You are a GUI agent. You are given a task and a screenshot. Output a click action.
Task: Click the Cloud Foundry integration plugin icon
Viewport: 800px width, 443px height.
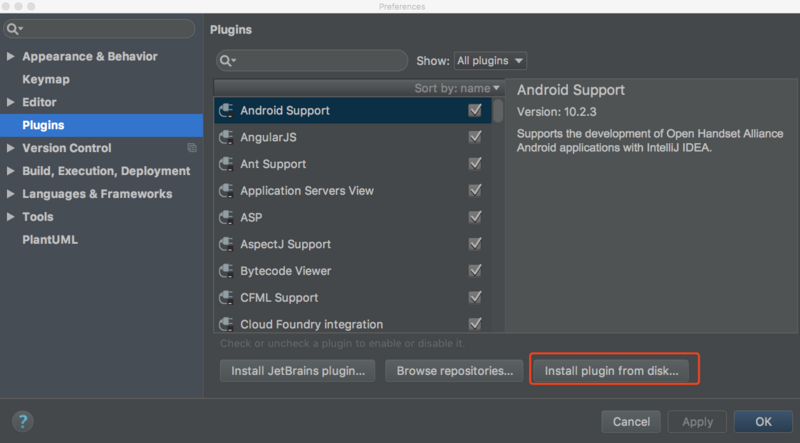click(226, 324)
